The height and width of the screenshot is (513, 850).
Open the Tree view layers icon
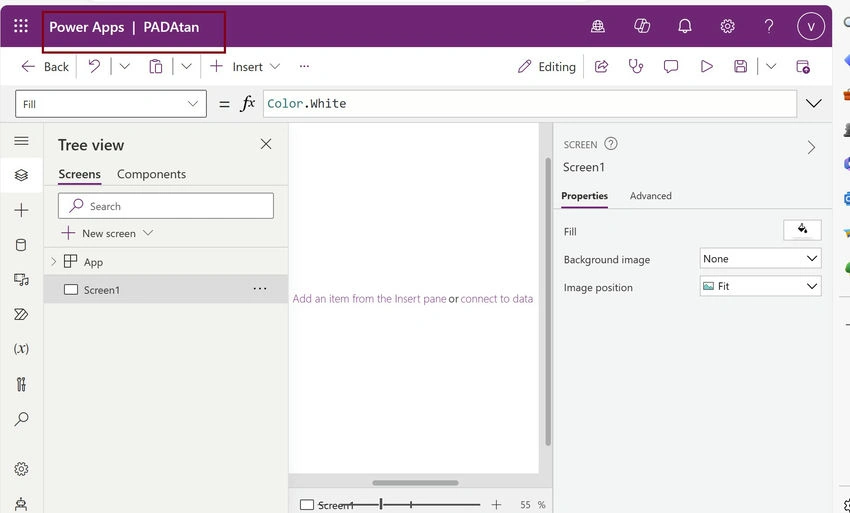(x=21, y=175)
